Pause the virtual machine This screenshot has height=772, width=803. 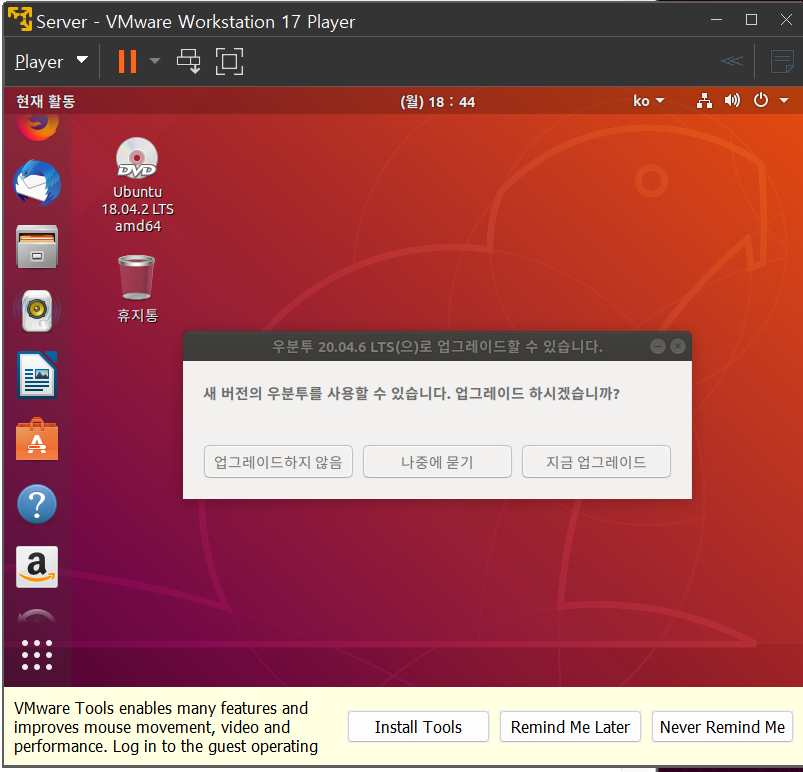[128, 61]
